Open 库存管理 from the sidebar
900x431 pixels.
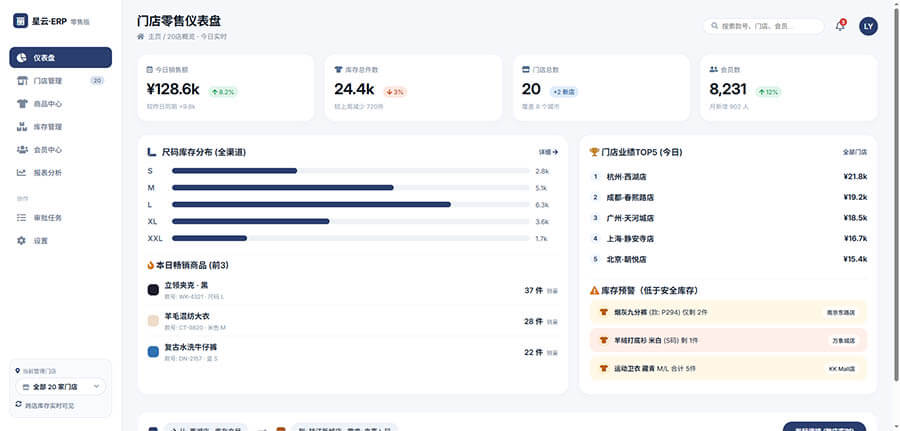[x=48, y=127]
